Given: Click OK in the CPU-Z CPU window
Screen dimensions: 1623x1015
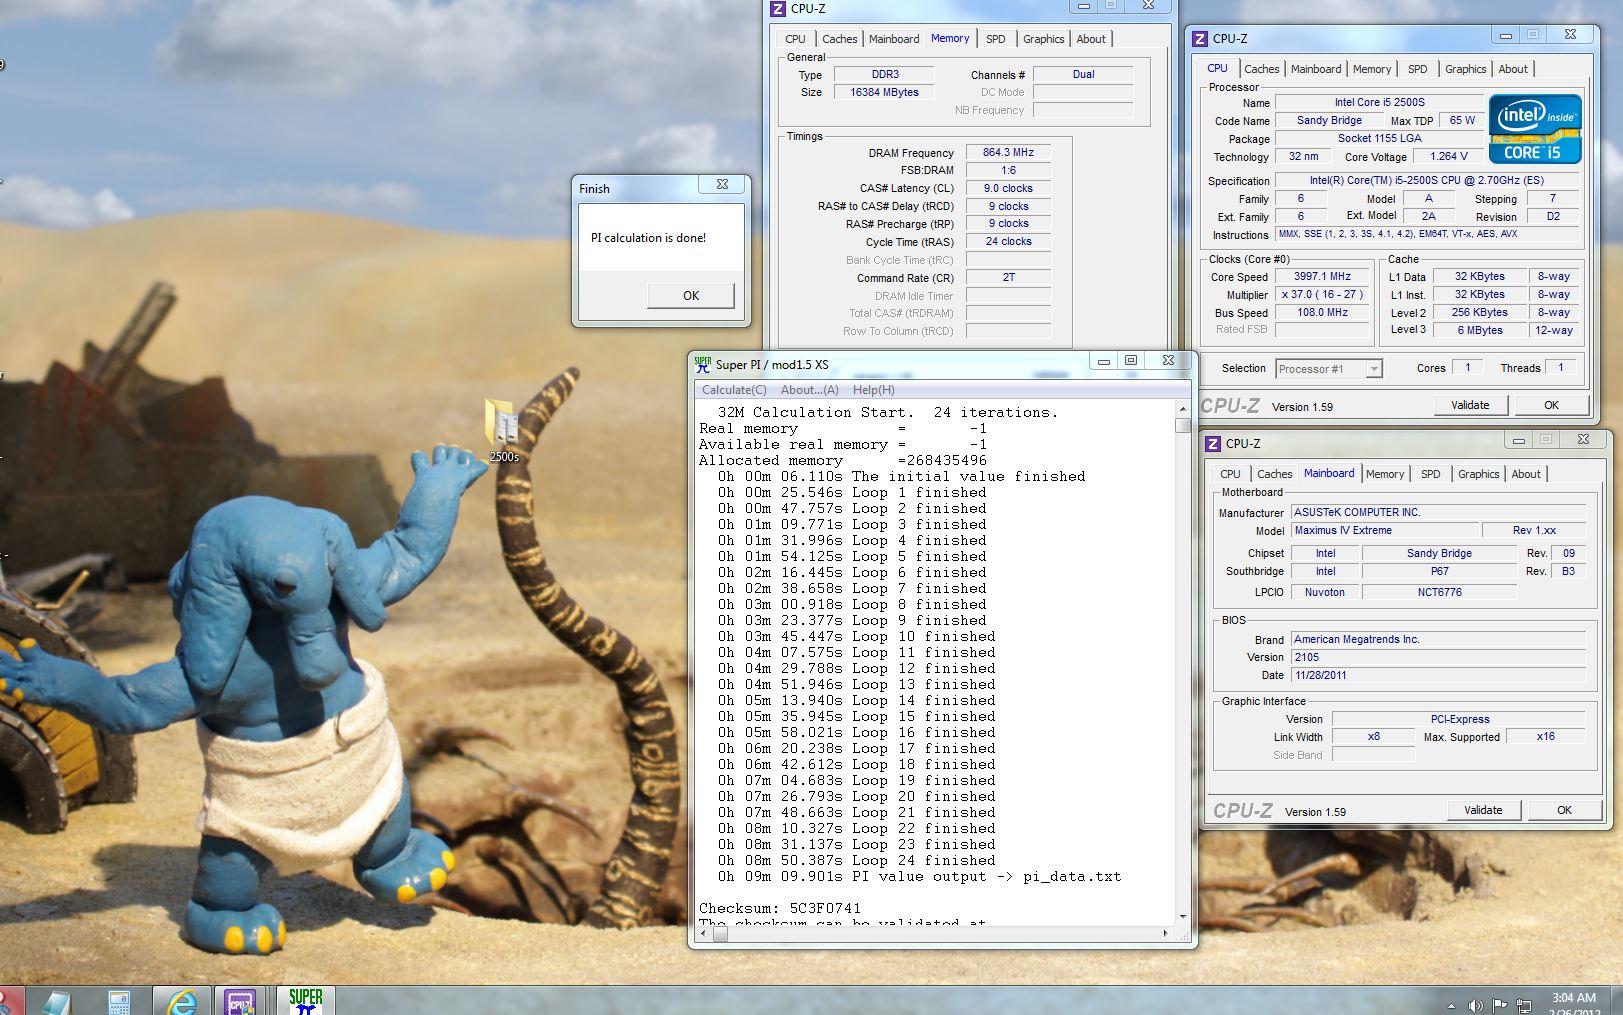Looking at the screenshot, I should pyautogui.click(x=1551, y=405).
